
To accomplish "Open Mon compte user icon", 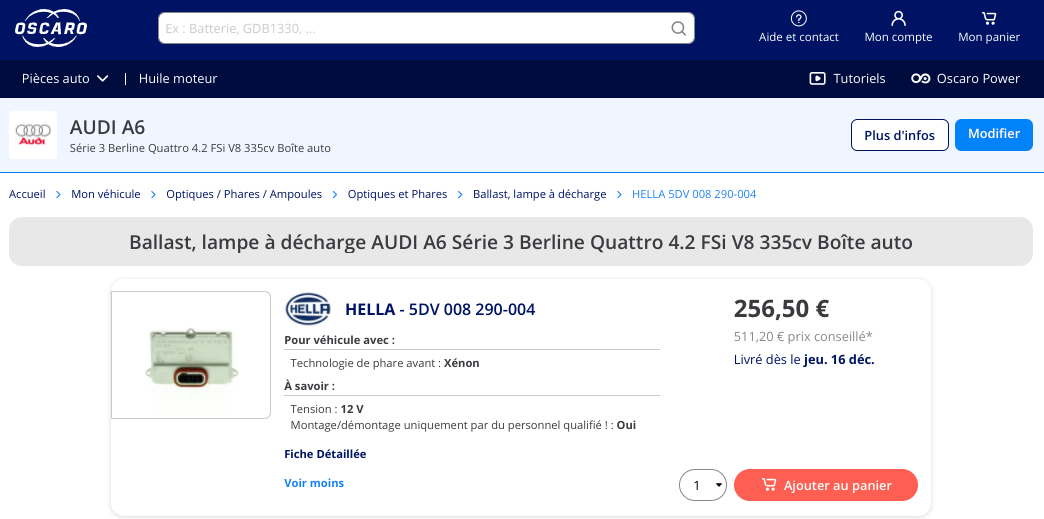I will pyautogui.click(x=898, y=18).
